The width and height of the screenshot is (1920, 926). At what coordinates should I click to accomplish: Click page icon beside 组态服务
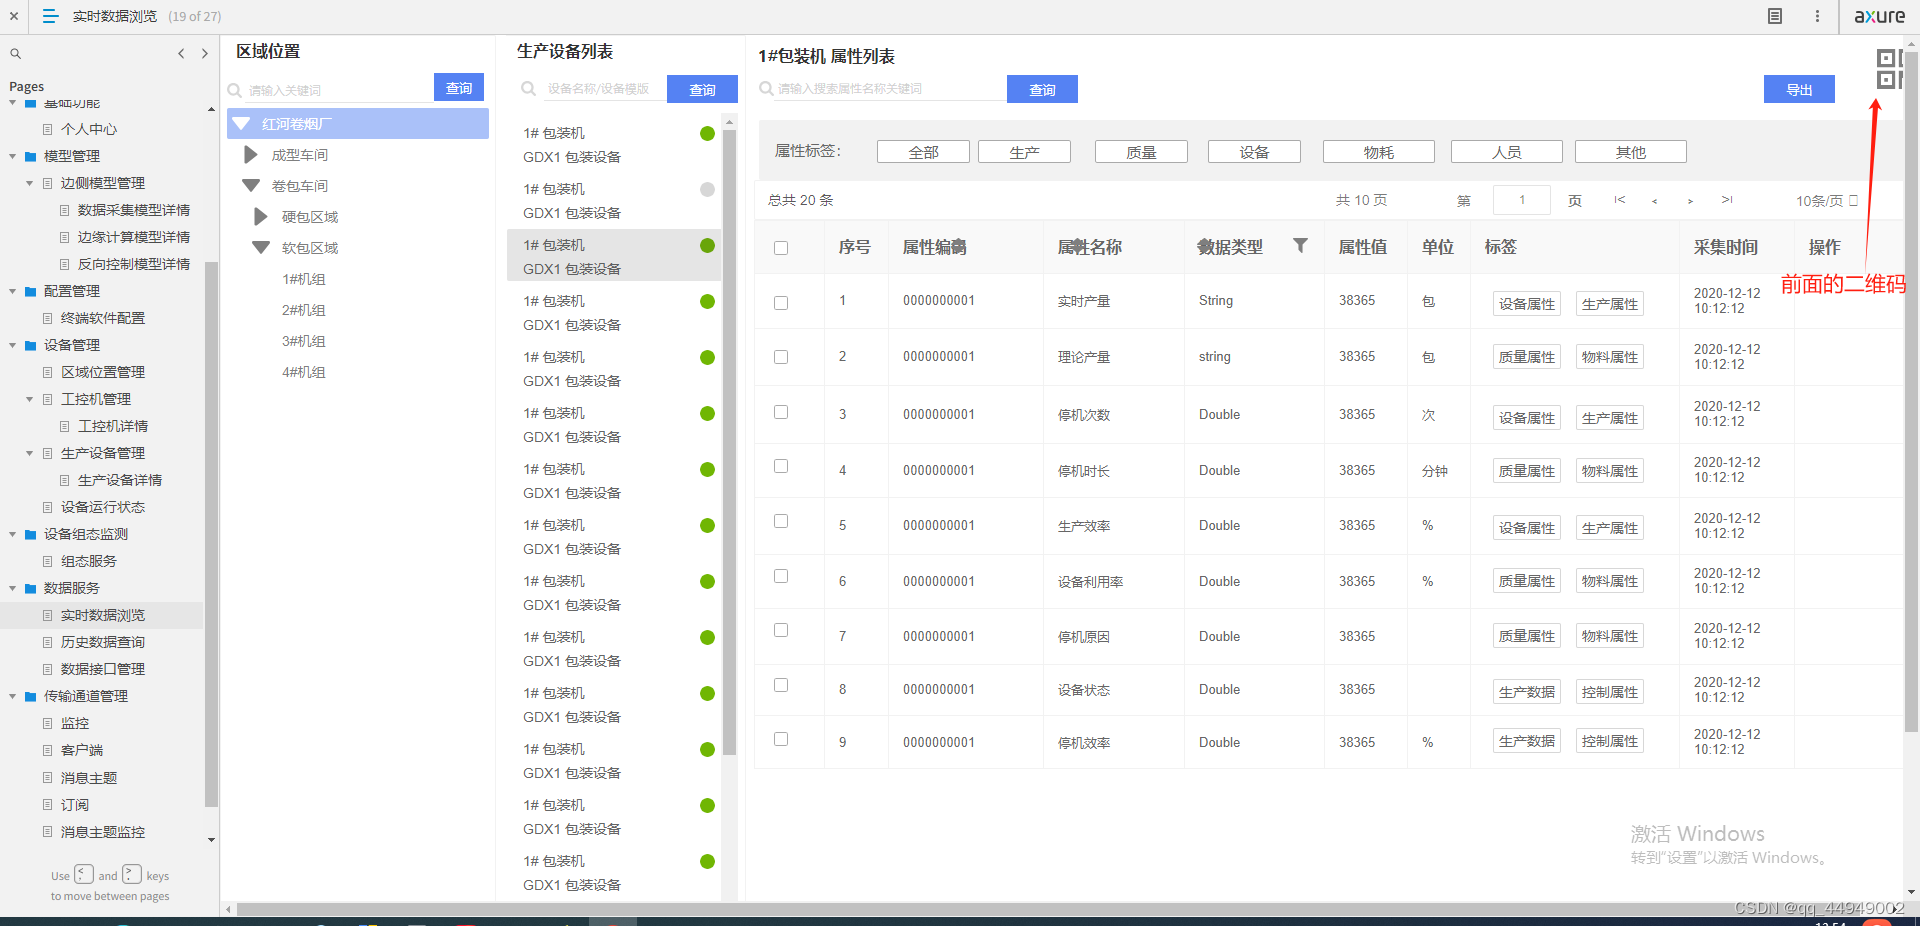(48, 561)
